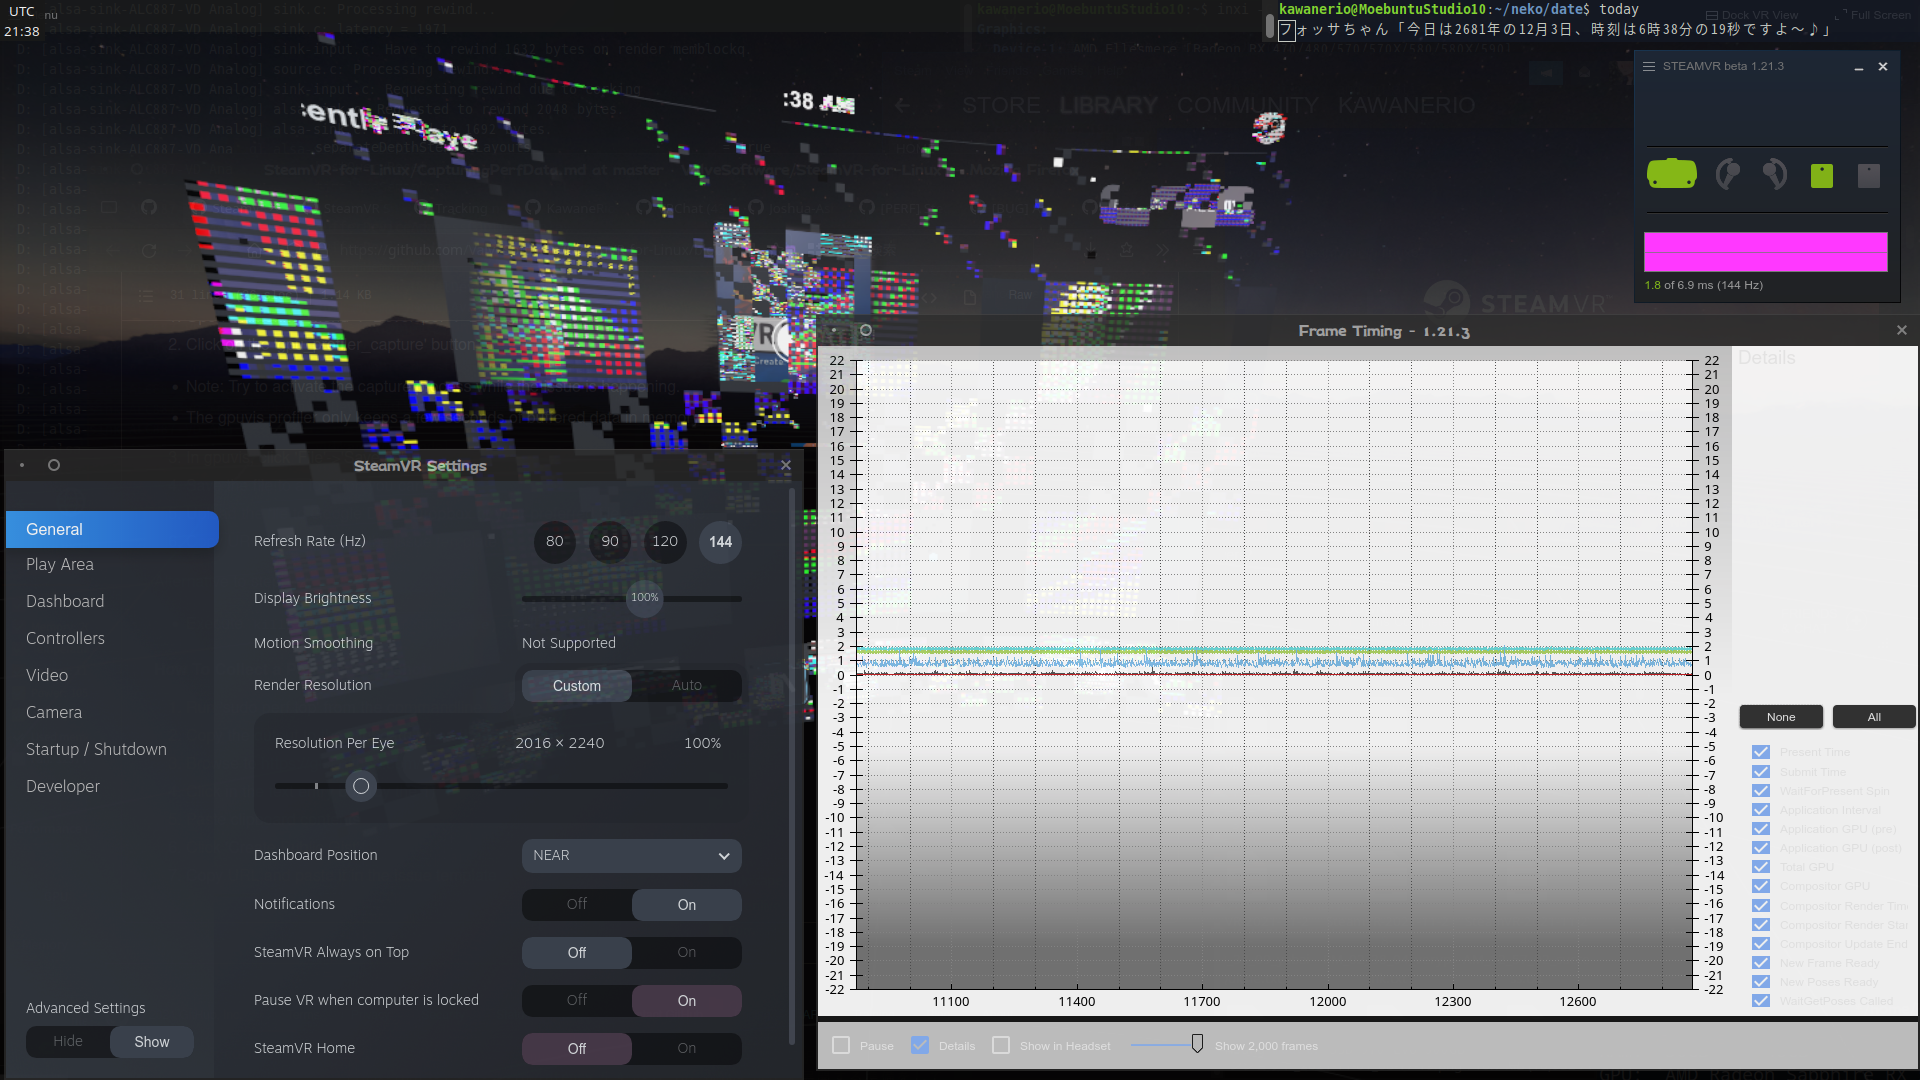Screen dimensions: 1920x1080
Task: Click the Resolution Per Eye slider handle
Action: [x=361, y=786]
